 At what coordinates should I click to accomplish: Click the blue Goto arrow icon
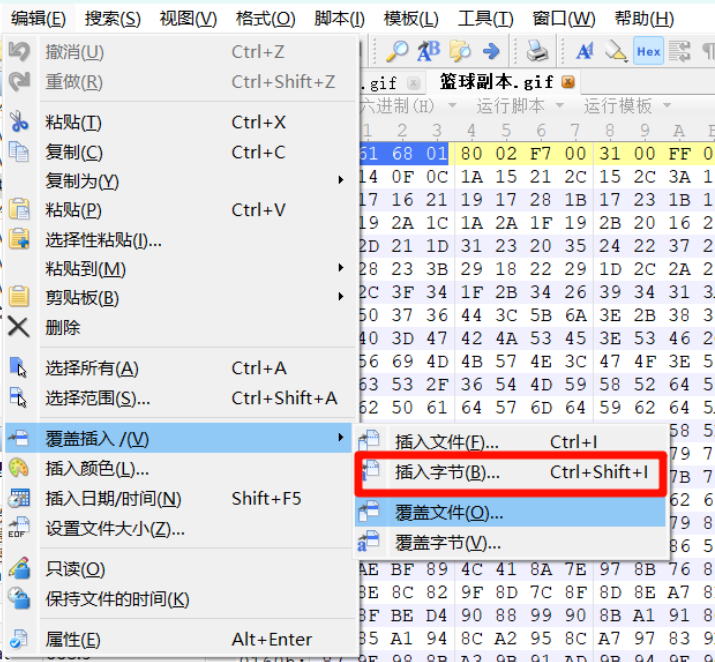coord(491,51)
